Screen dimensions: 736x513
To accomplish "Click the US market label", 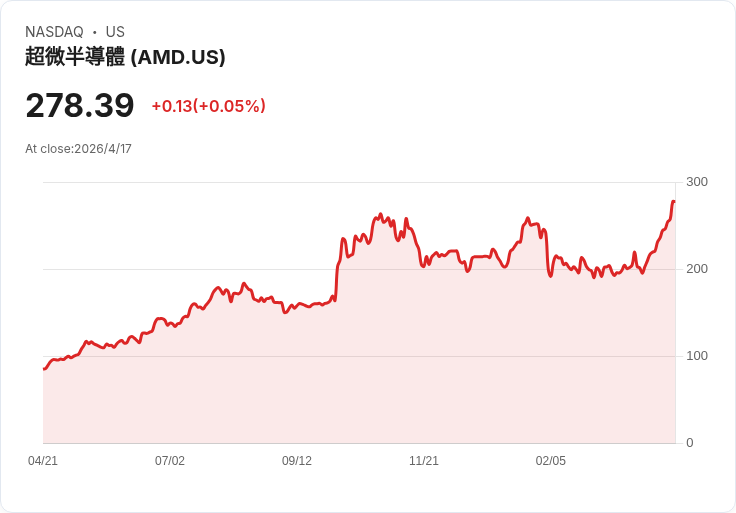I will (115, 32).
